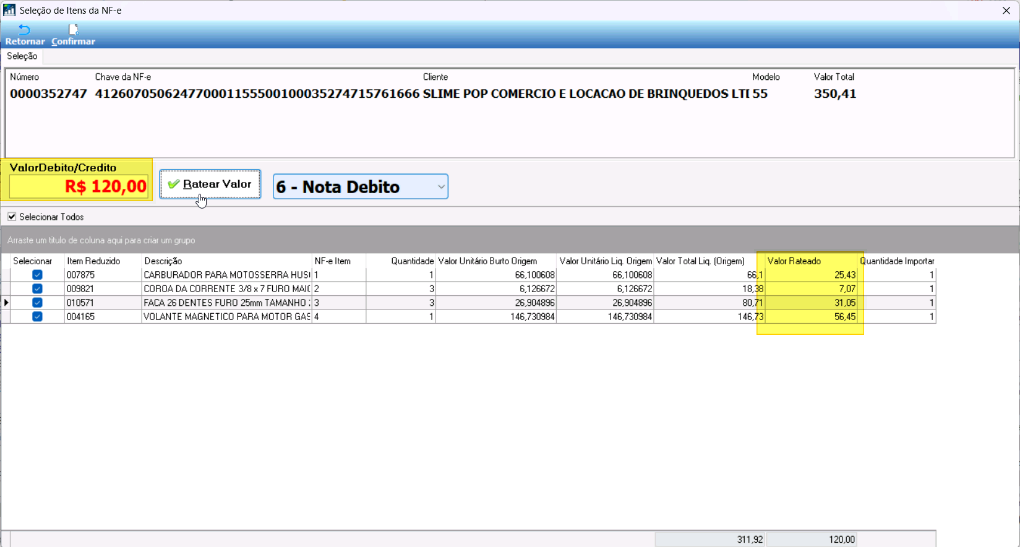1020x547 pixels.
Task: Uncheck the row for item 007875
Action: tap(37, 275)
